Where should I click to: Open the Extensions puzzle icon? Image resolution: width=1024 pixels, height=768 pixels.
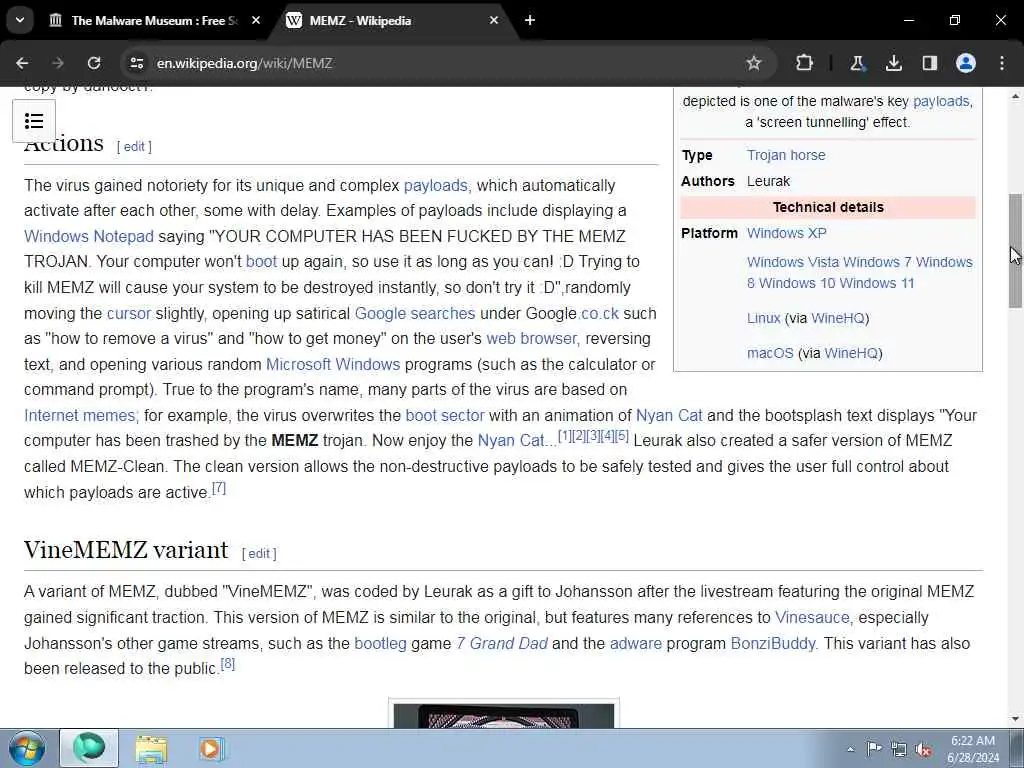[805, 63]
